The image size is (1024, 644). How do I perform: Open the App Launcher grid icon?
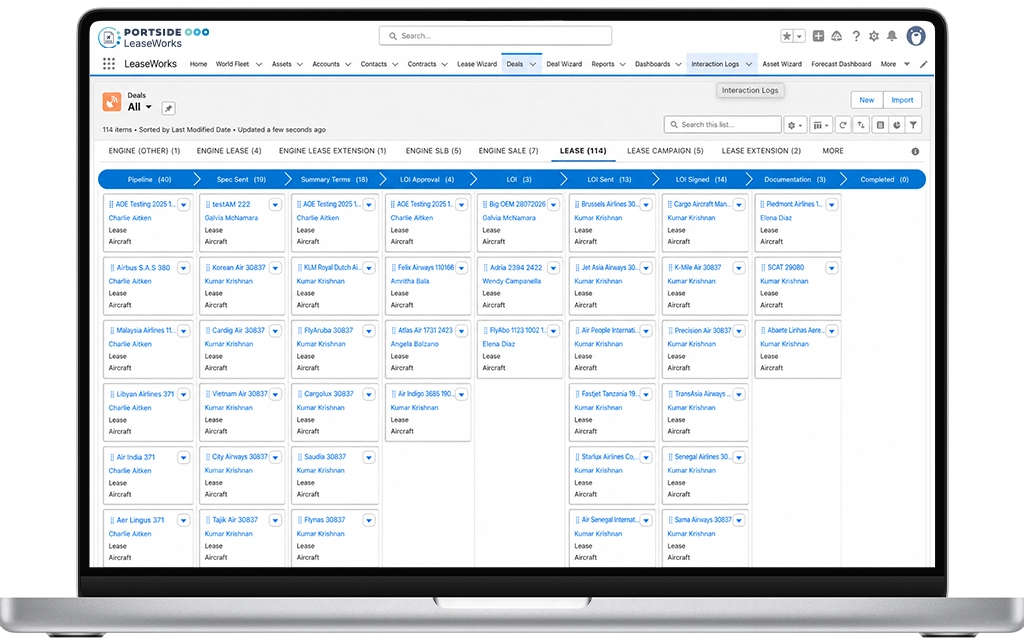[x=109, y=64]
